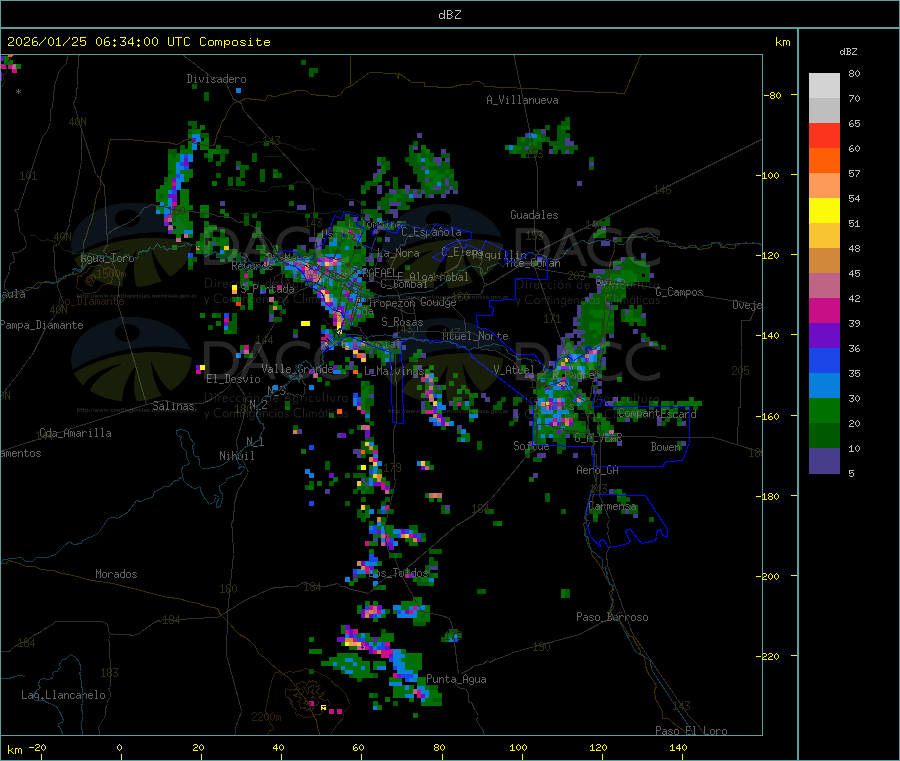Click the A_Villanueva map label
This screenshot has height=761, width=900.
point(522,100)
